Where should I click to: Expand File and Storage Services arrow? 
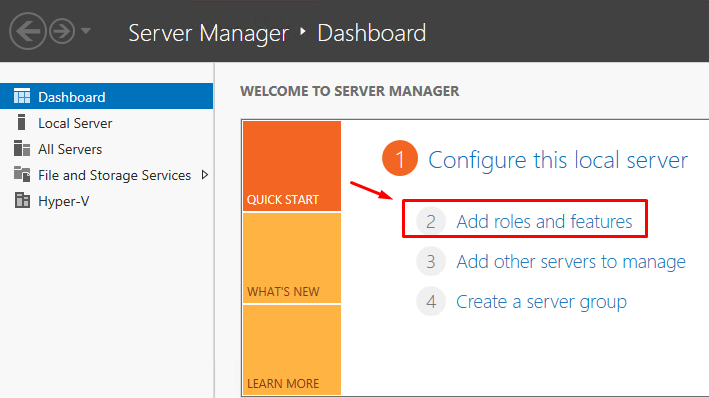[x=205, y=175]
